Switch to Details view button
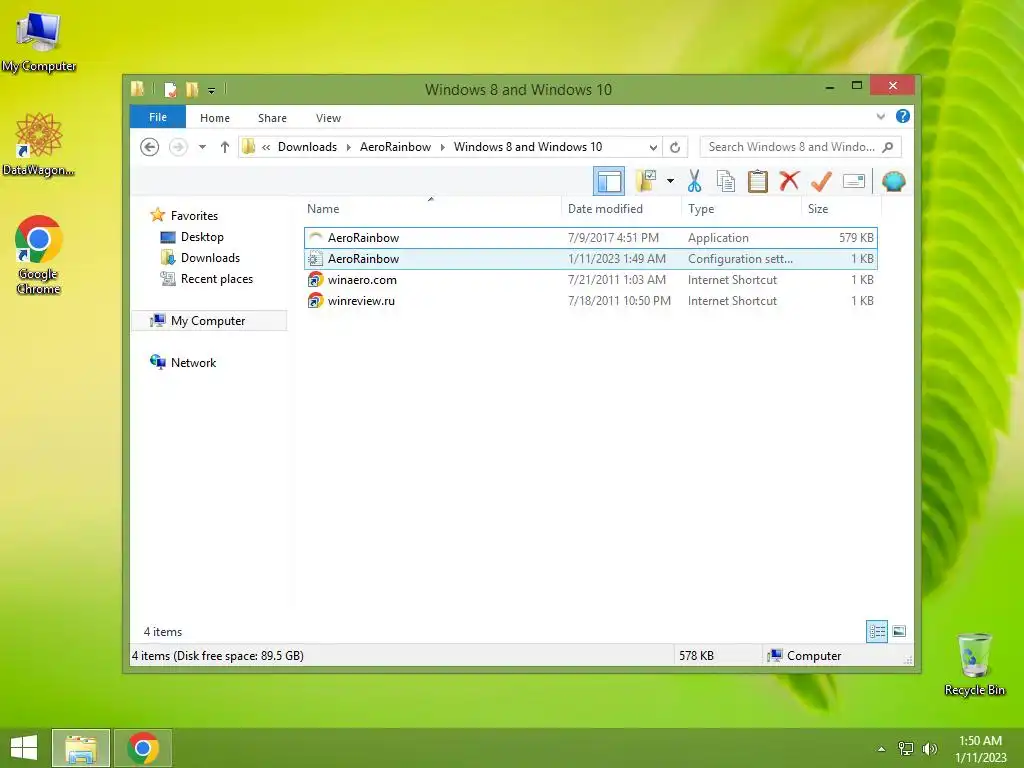The image size is (1024, 768). point(876,631)
